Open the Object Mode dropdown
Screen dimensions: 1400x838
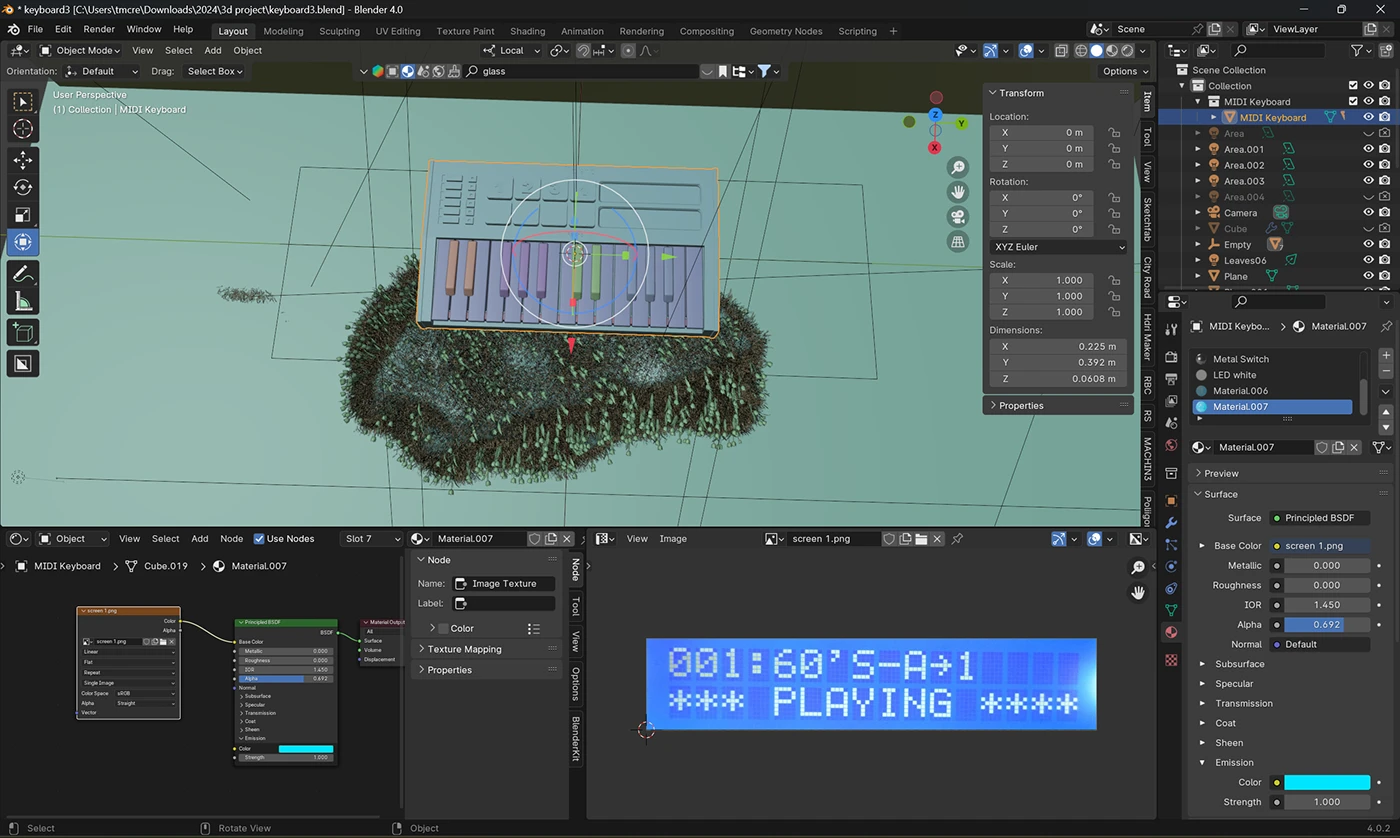tap(80, 50)
